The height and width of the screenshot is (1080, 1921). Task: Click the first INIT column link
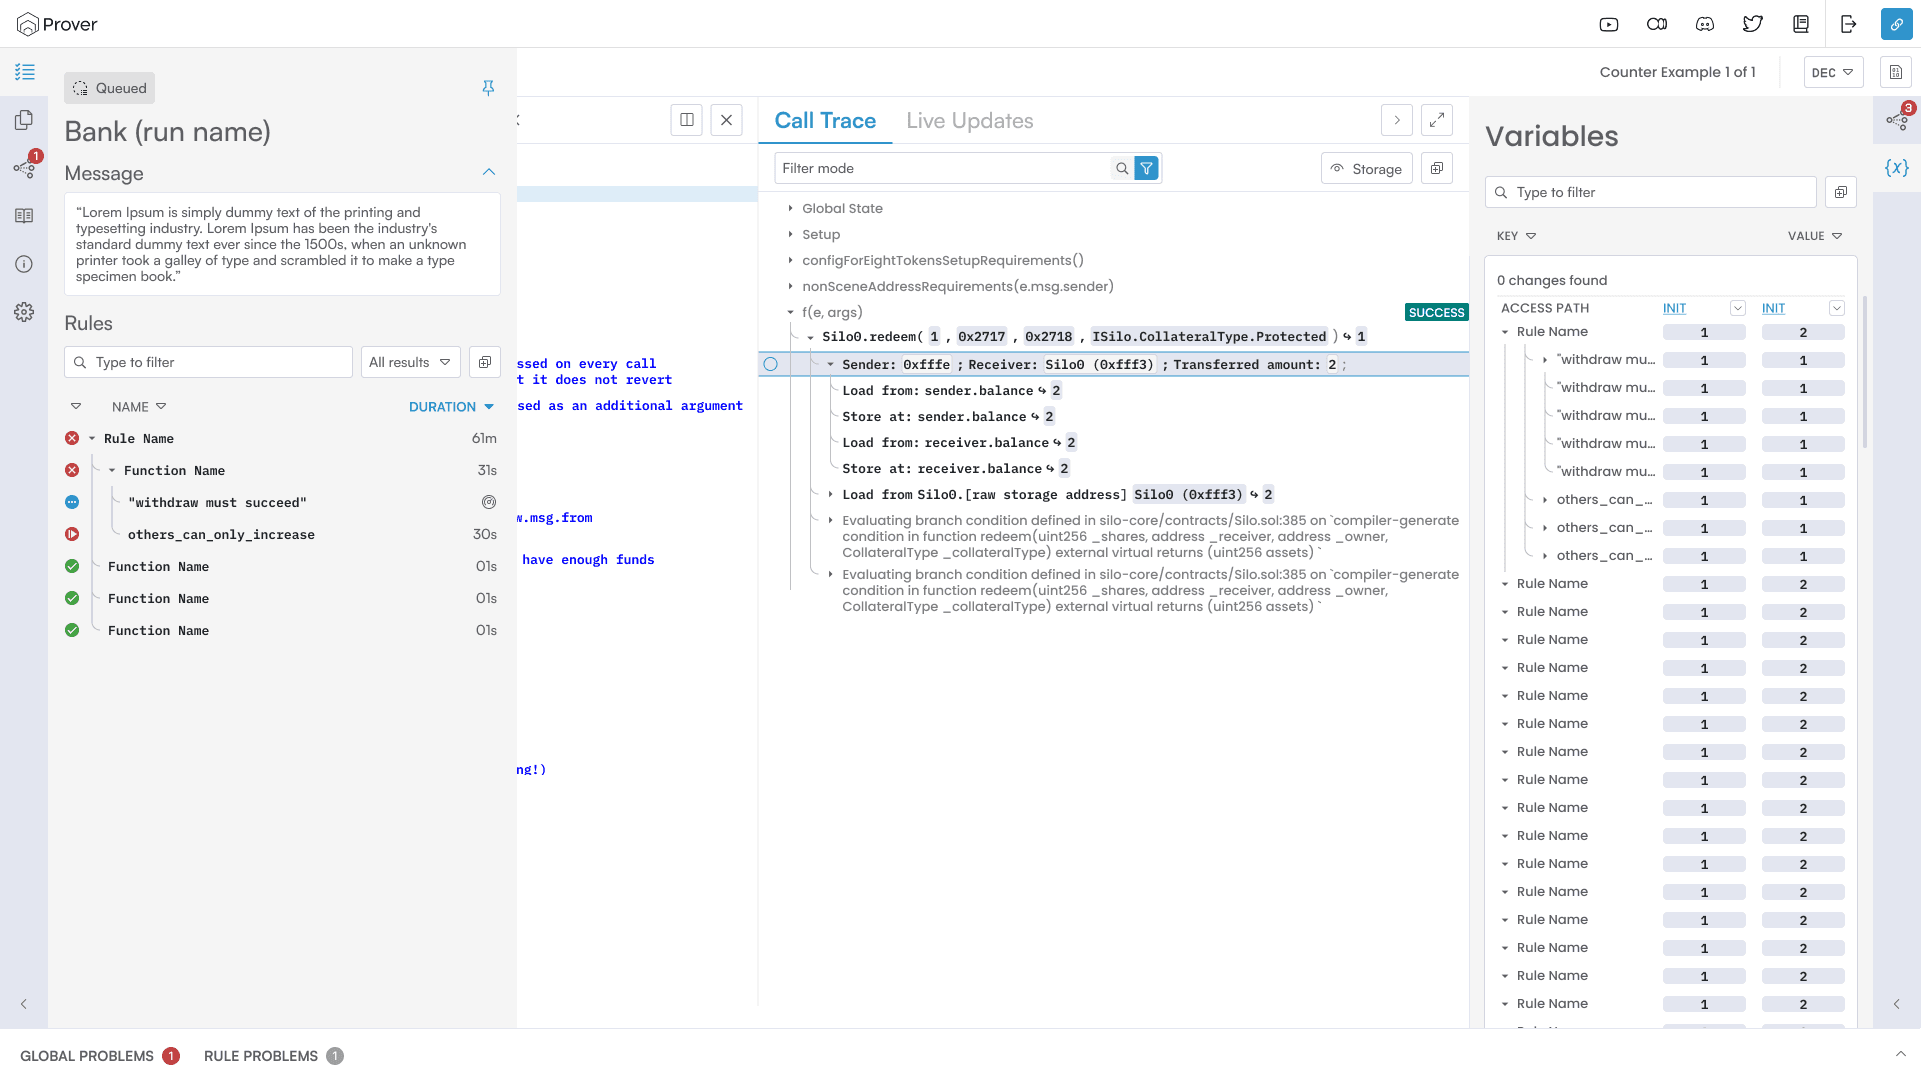click(x=1674, y=308)
